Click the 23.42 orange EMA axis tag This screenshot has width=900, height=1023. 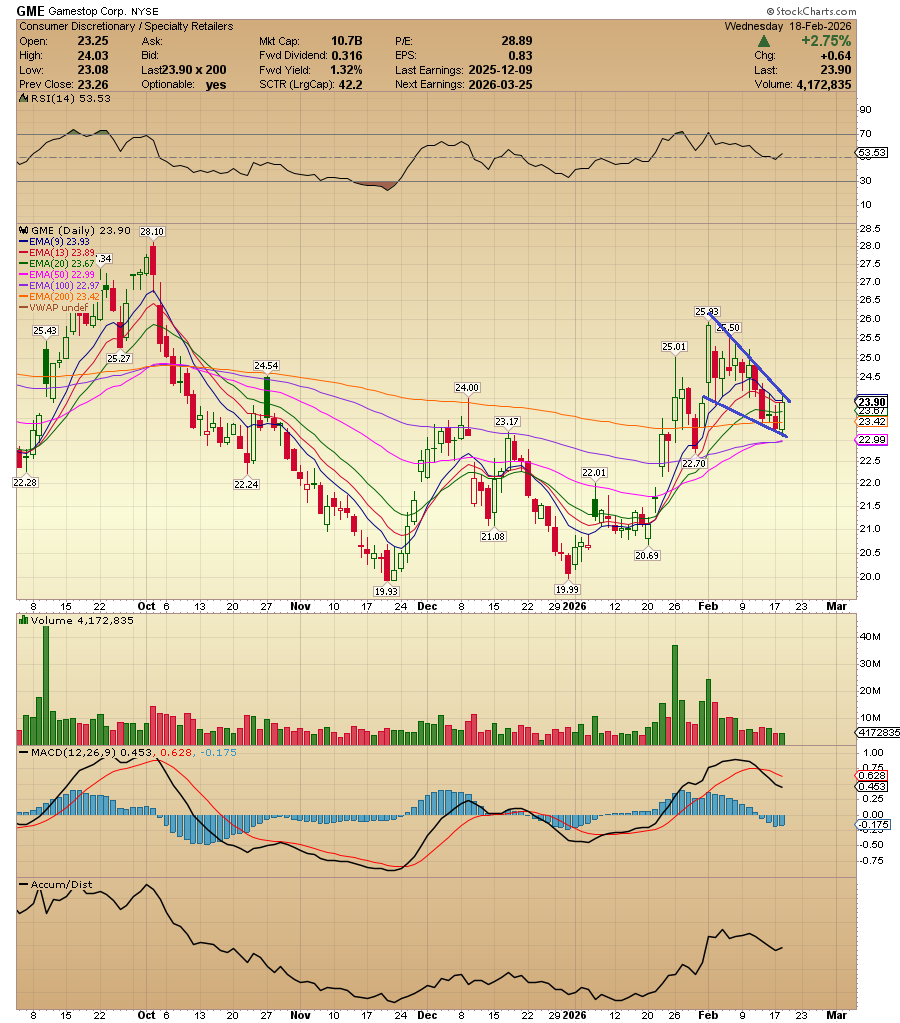[x=872, y=421]
